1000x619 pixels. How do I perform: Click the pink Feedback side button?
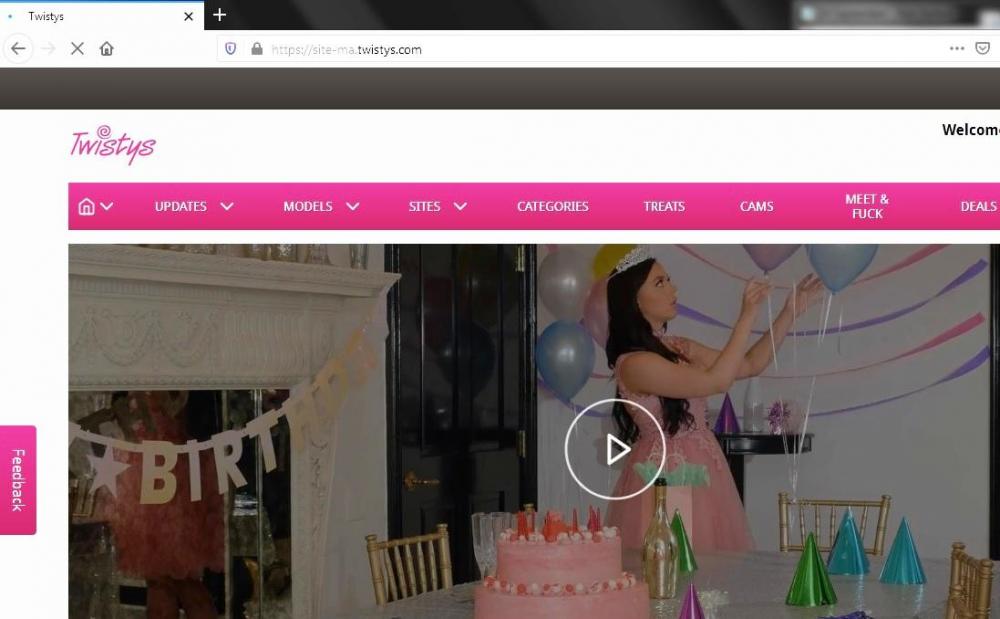(x=18, y=480)
